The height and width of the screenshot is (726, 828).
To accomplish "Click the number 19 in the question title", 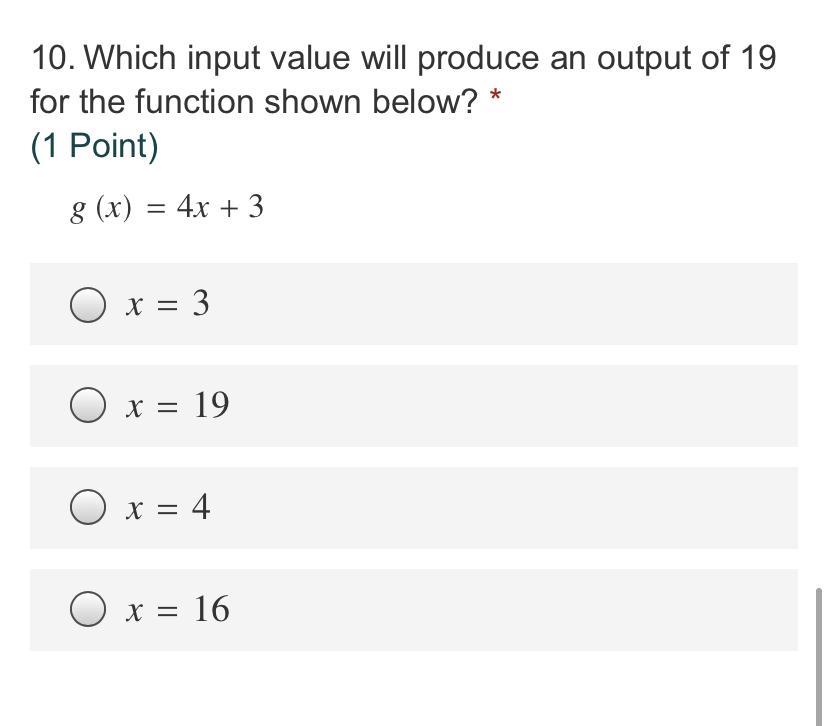I will pos(757,59).
